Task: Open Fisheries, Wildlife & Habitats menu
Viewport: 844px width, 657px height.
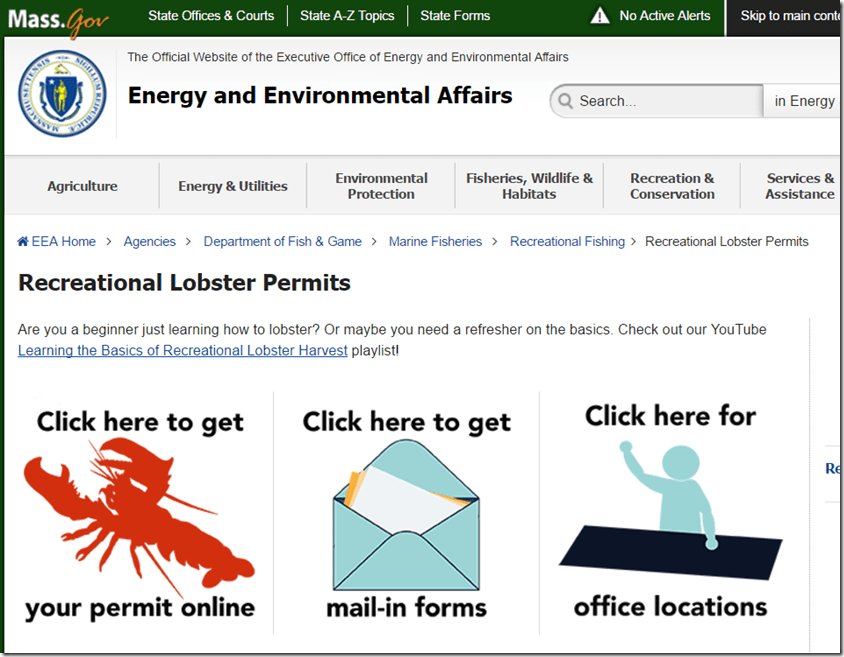Action: tap(529, 186)
